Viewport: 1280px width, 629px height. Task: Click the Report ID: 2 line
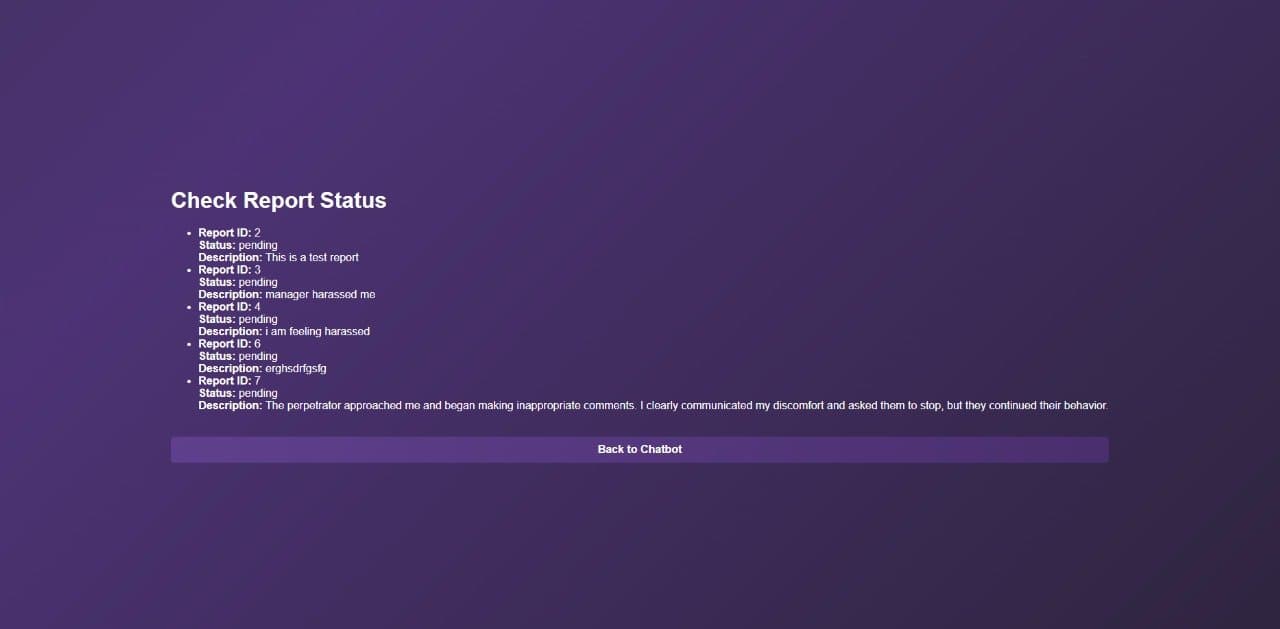point(229,233)
